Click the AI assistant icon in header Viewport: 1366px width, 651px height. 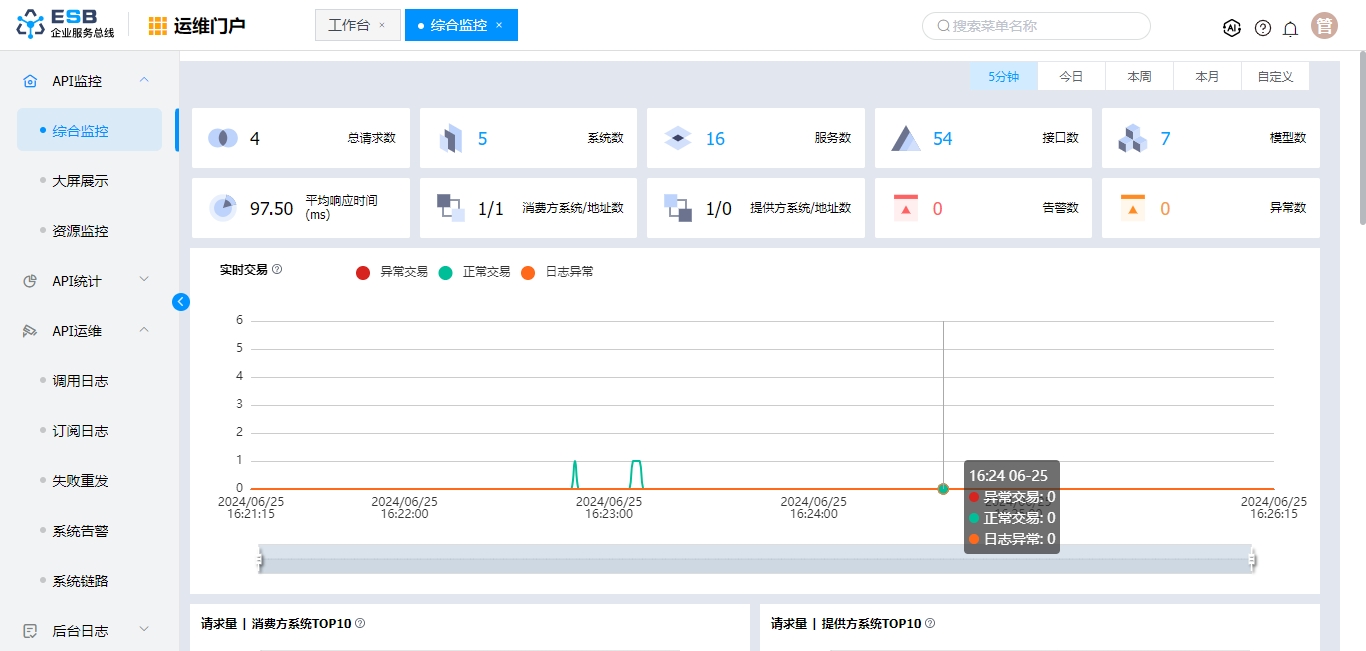coord(1232,28)
